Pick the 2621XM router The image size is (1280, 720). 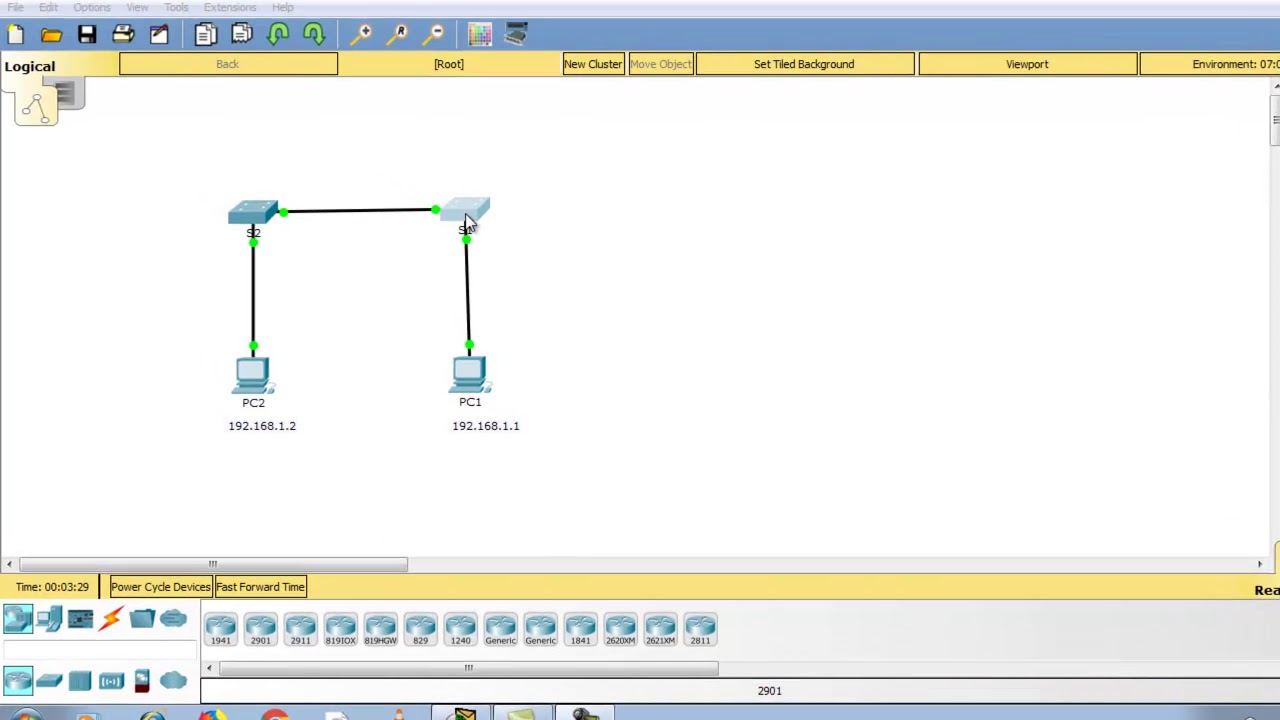pos(660,629)
